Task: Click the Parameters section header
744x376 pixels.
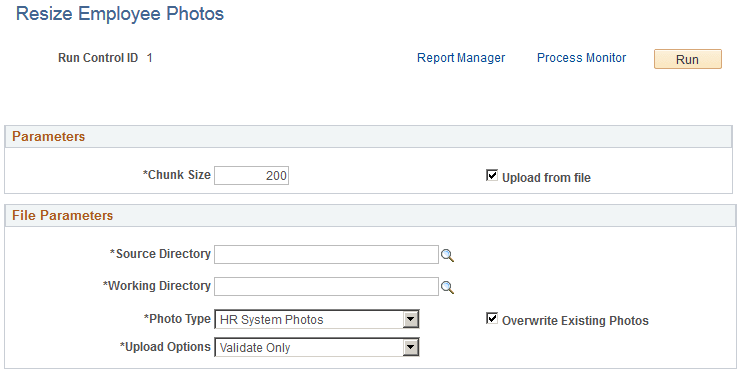Action: (368, 137)
